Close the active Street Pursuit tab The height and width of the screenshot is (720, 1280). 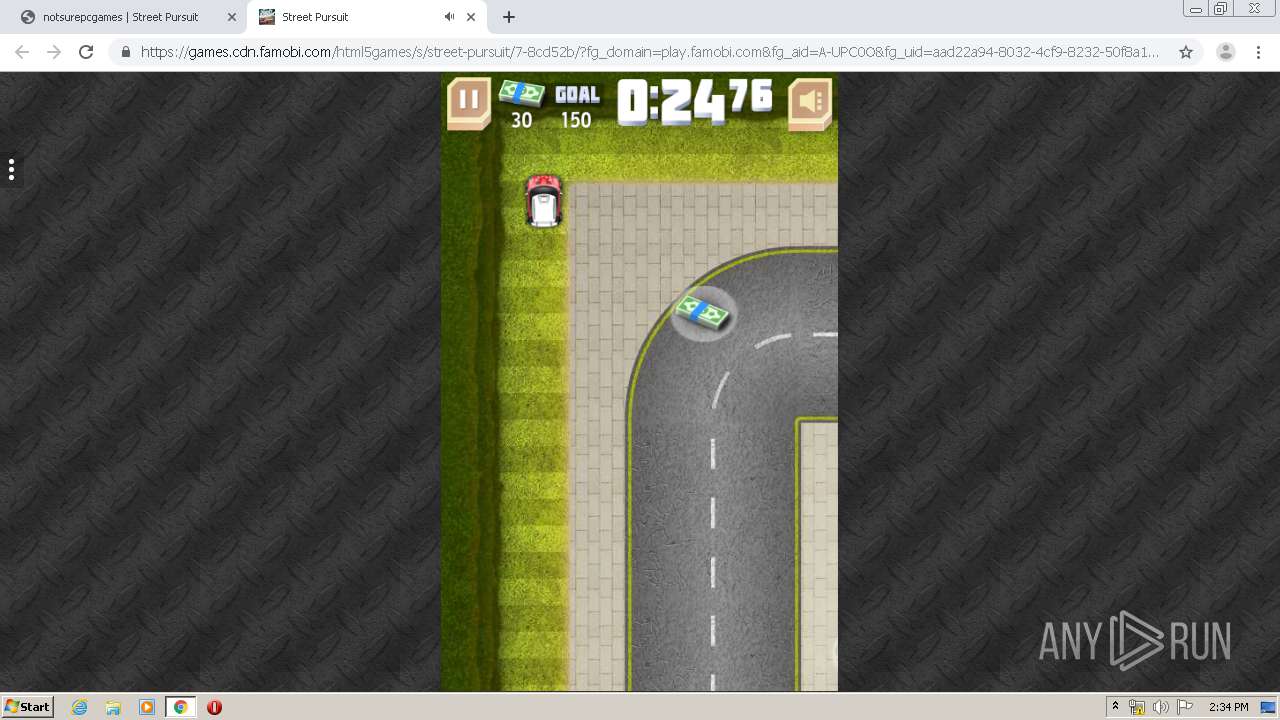tap(471, 17)
